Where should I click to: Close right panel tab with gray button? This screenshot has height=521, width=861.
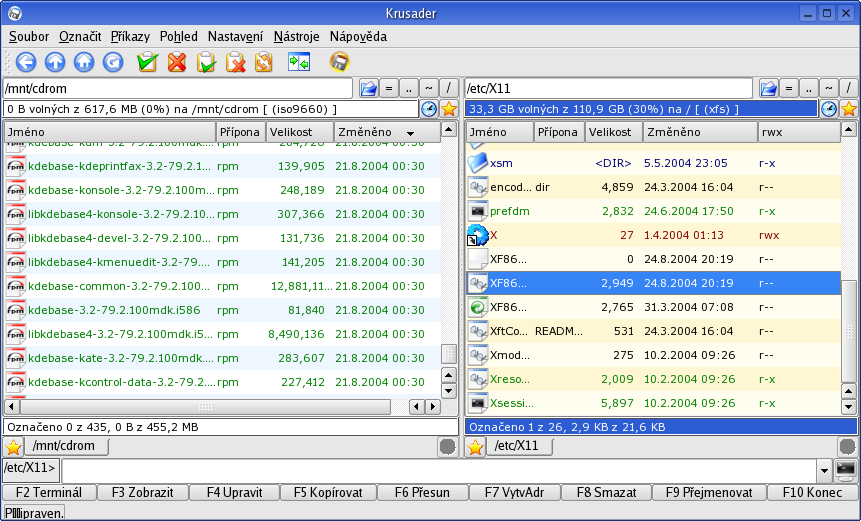[x=848, y=447]
